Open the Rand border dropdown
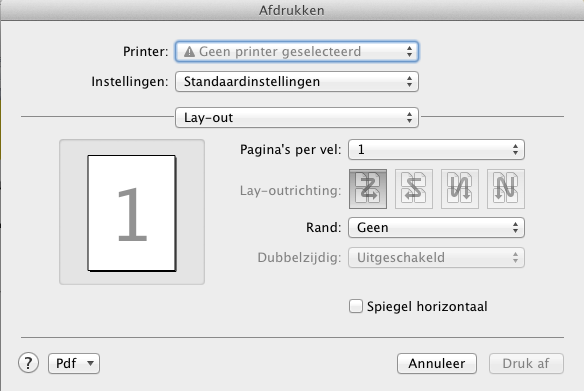This screenshot has width=584, height=391. [x=436, y=227]
